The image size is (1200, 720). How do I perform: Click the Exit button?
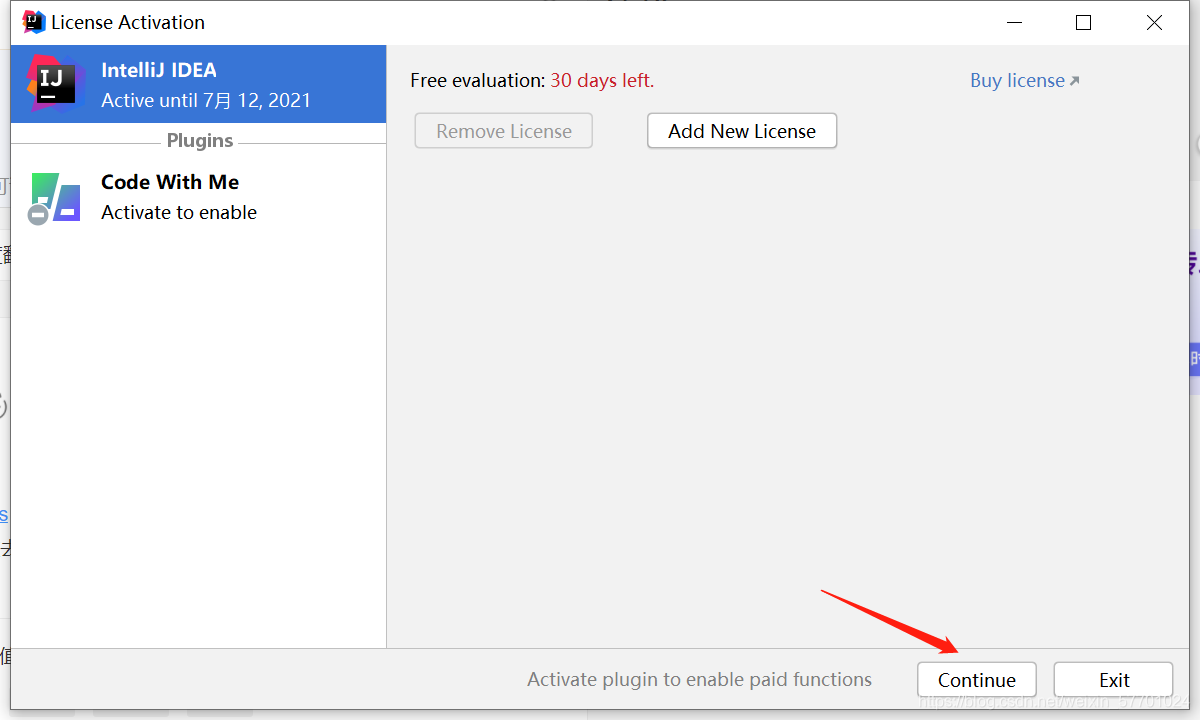point(1113,680)
